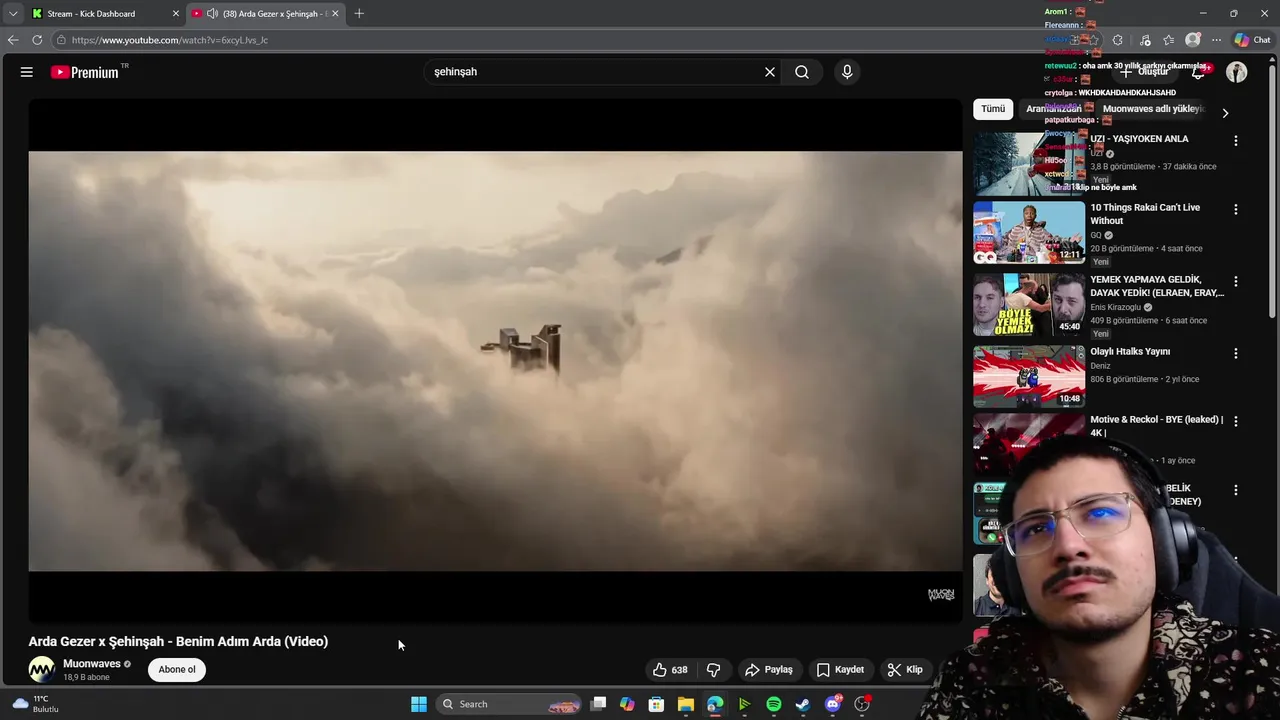Open Task View on taskbar
The width and height of the screenshot is (1280, 720).
(598, 704)
